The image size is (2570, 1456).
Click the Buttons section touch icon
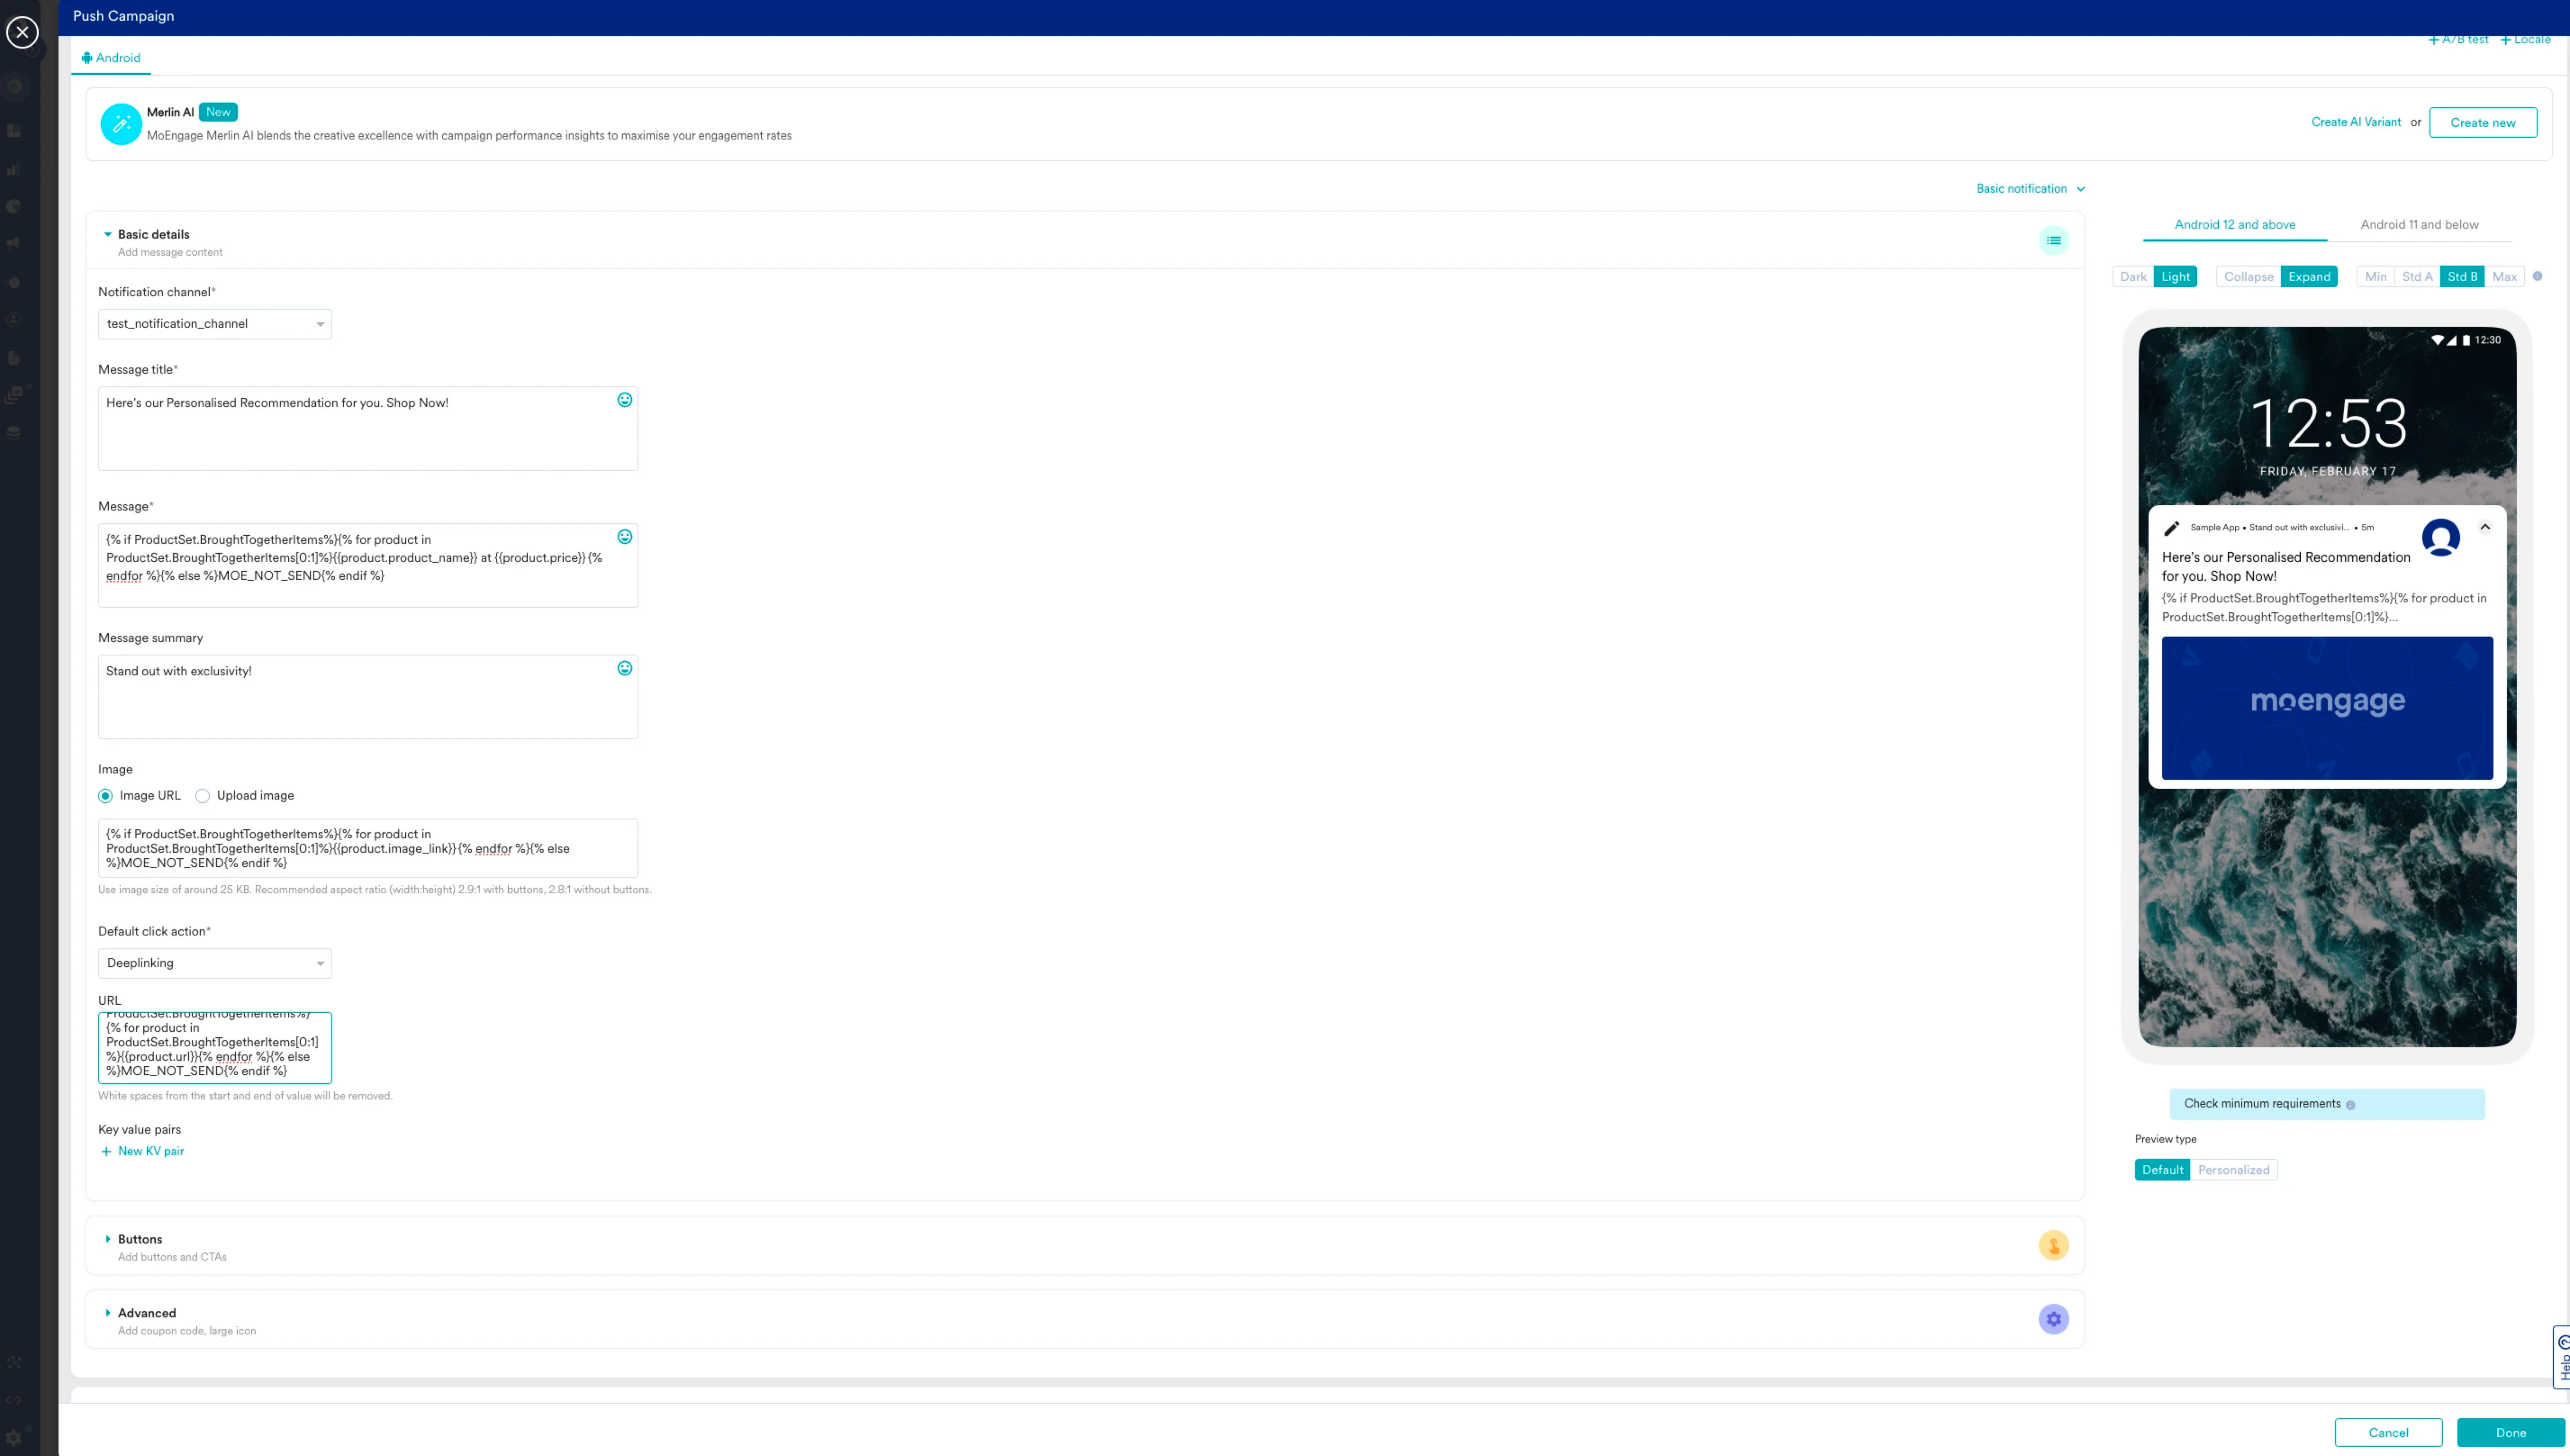point(2053,1245)
